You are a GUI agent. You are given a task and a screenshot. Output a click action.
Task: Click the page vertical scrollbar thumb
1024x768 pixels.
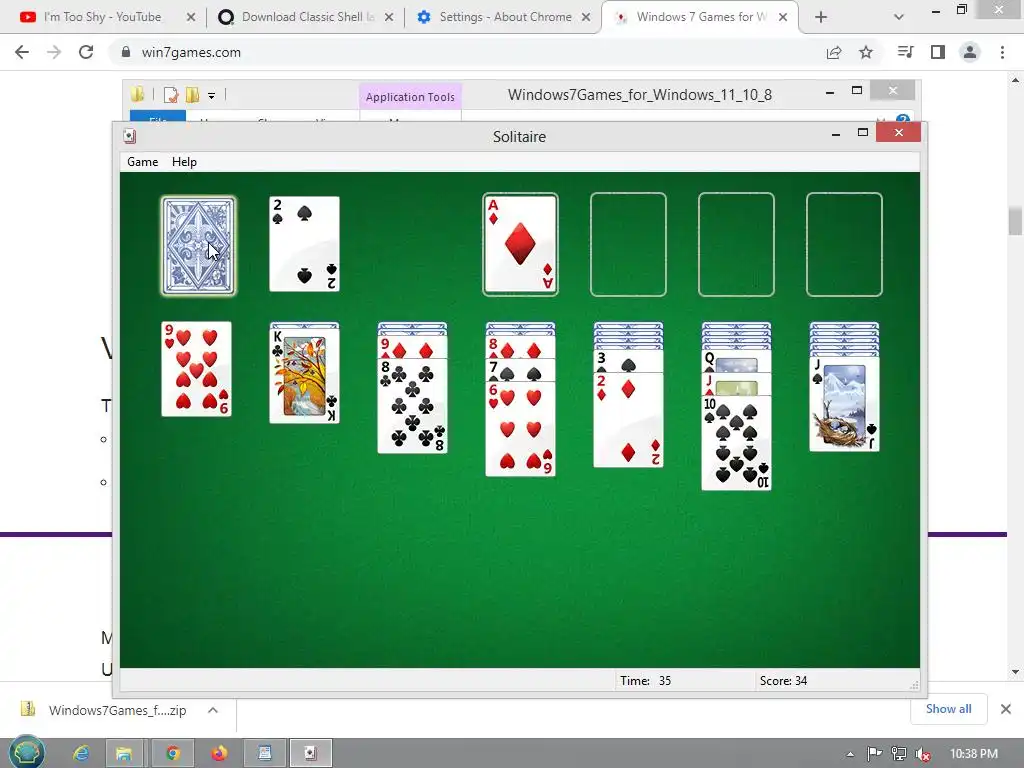[1015, 220]
